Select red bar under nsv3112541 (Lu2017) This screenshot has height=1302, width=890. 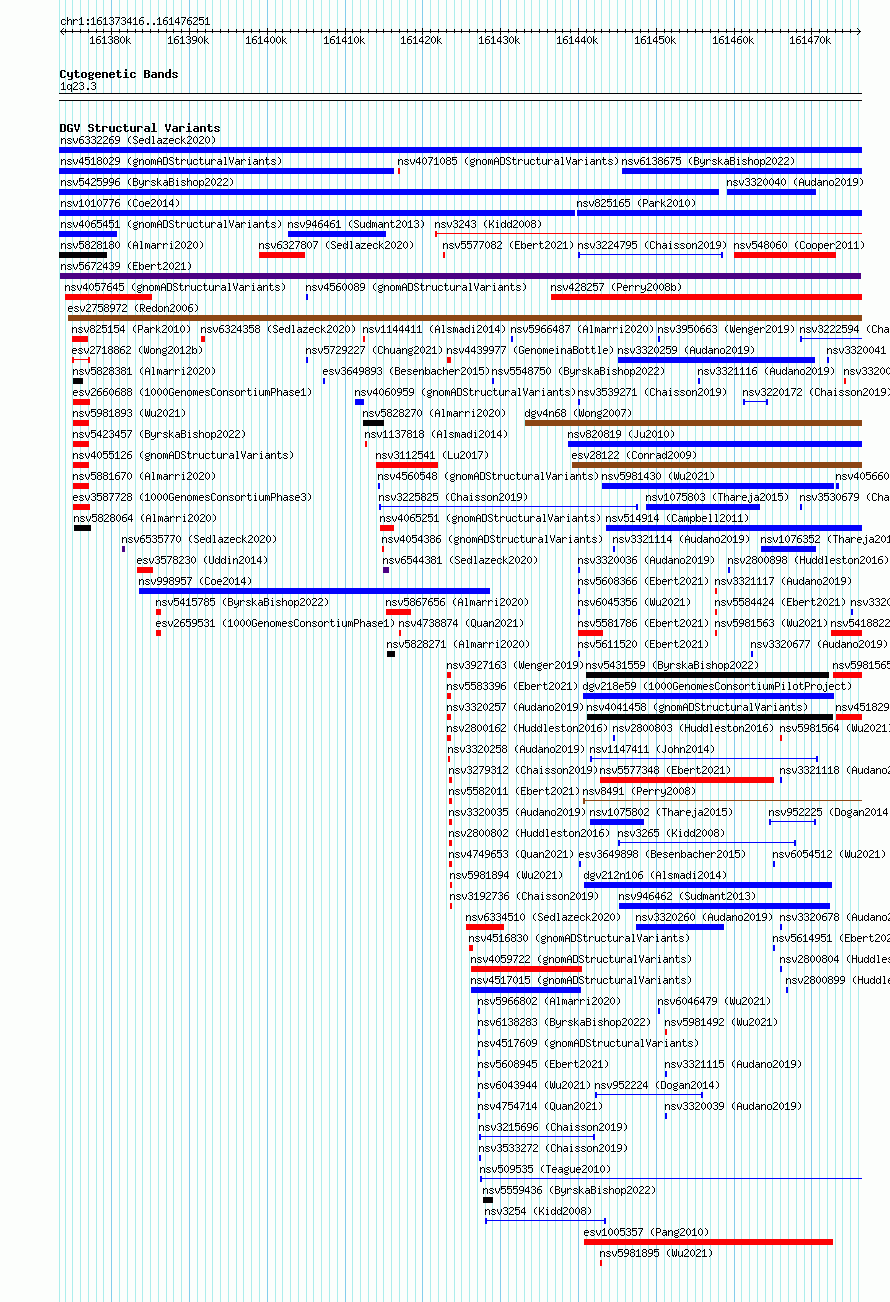coord(407,465)
